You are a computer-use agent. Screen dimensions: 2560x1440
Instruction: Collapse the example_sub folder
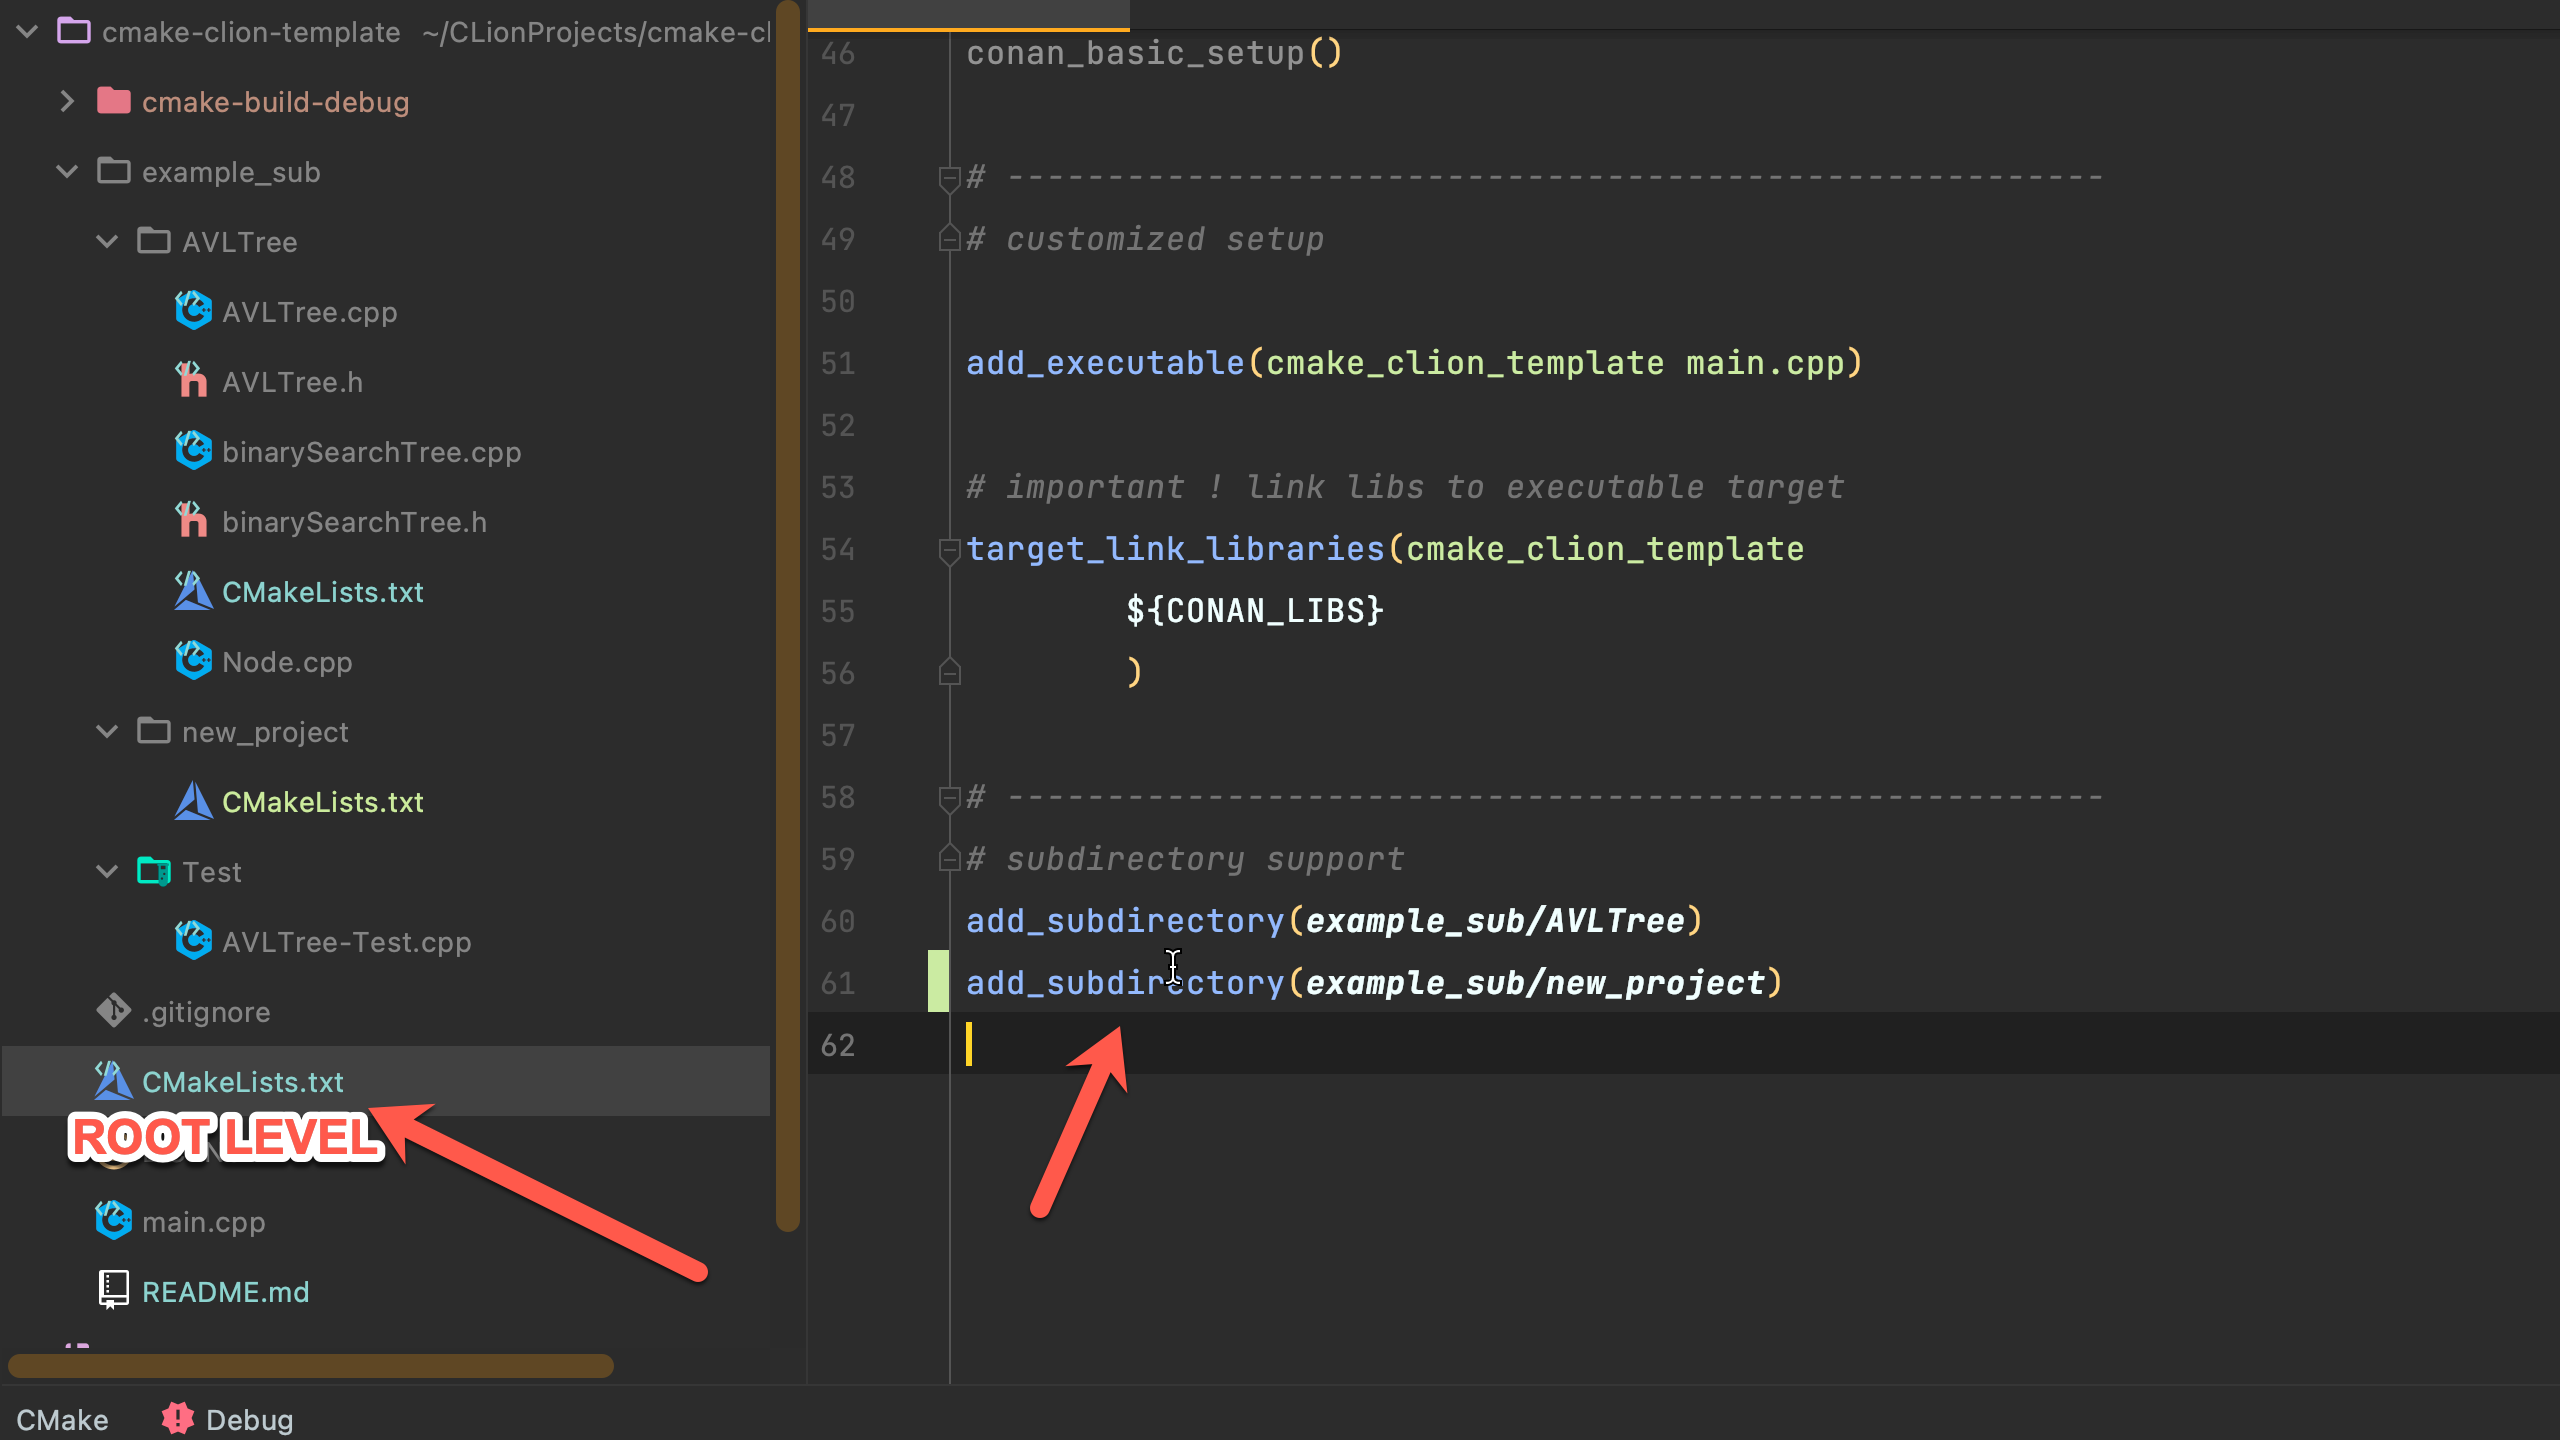67,171
